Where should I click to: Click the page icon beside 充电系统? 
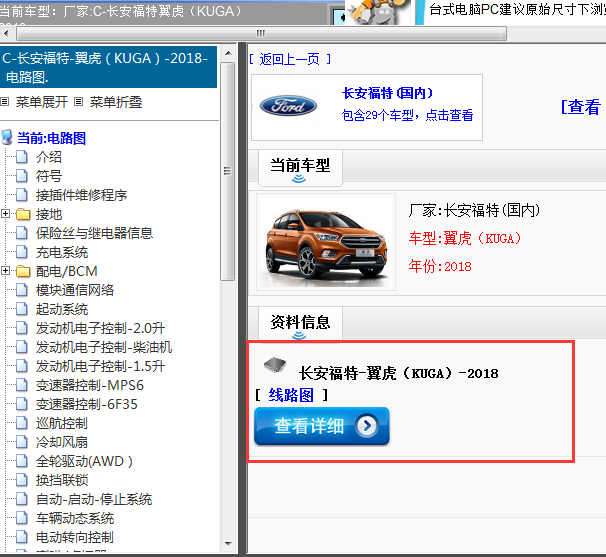click(x=22, y=252)
